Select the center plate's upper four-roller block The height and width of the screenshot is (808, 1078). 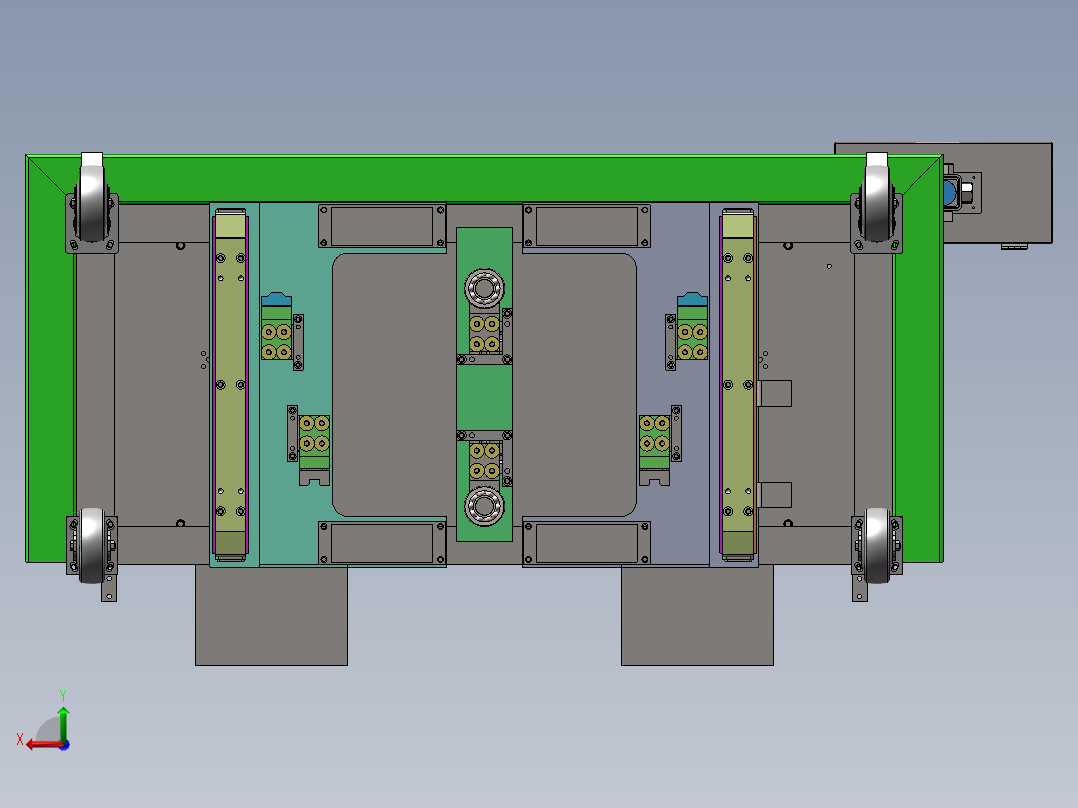click(x=485, y=334)
